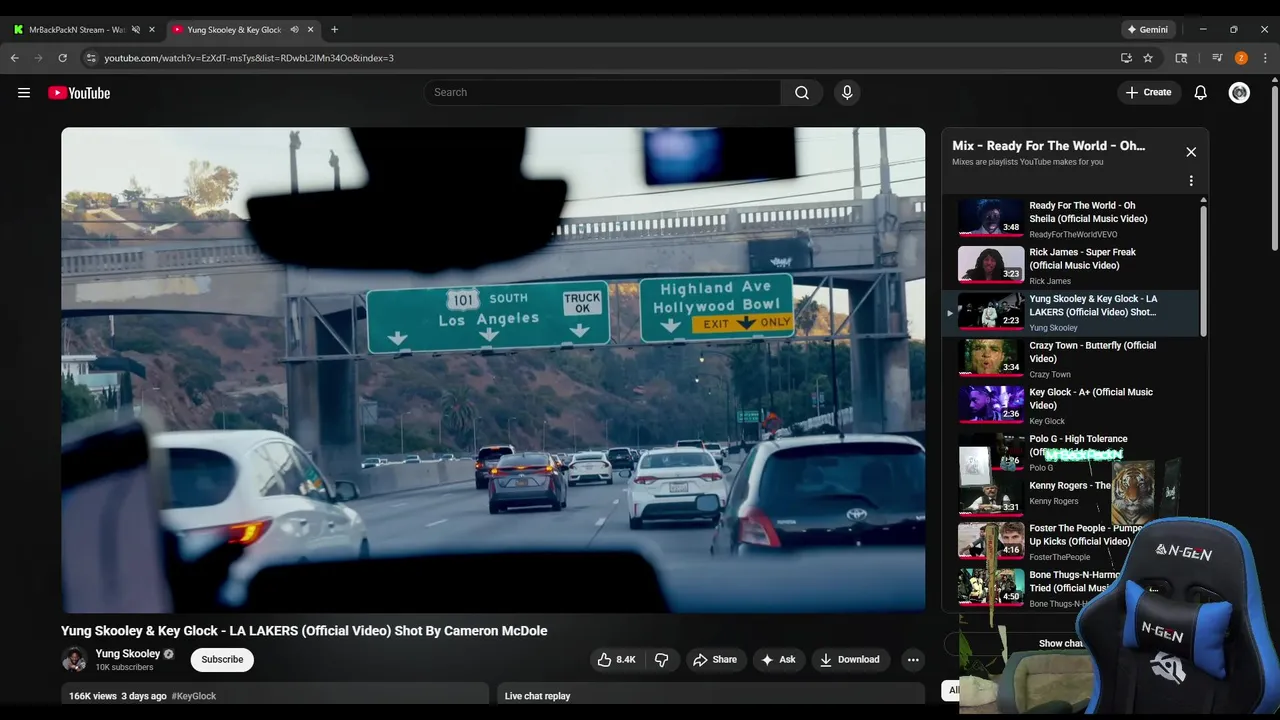Click the Ask button
This screenshot has width=1280, height=720.
[x=778, y=660]
